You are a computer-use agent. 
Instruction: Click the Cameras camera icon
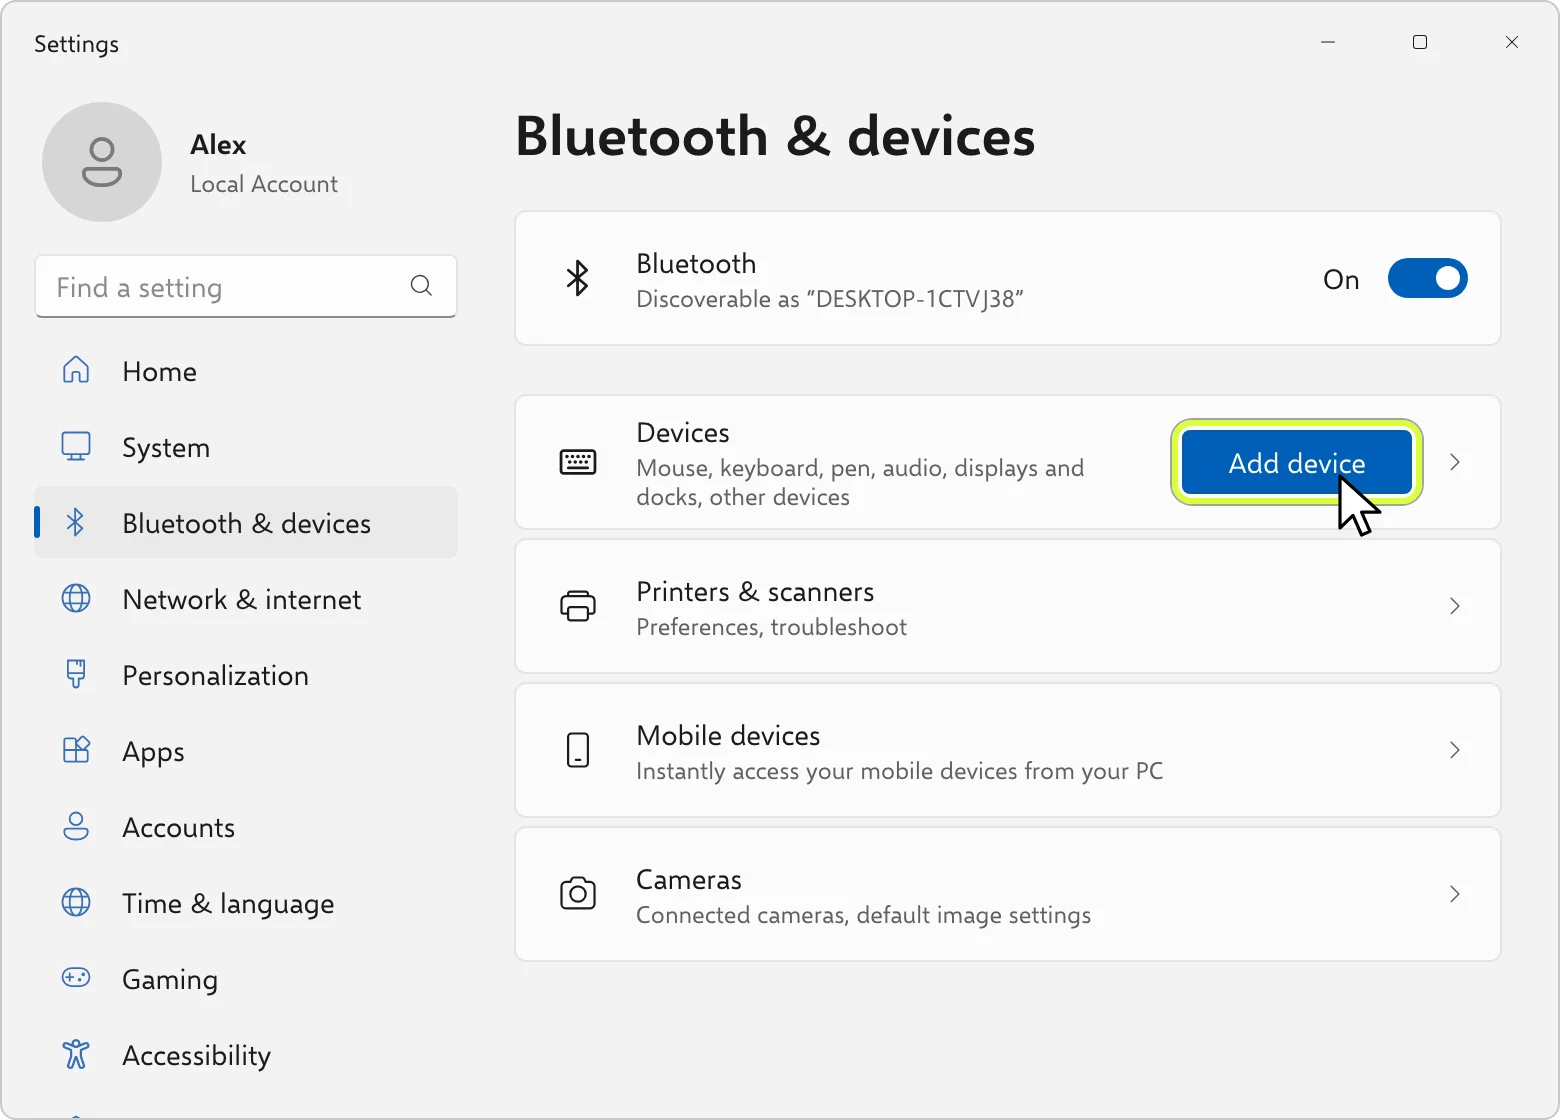click(578, 894)
